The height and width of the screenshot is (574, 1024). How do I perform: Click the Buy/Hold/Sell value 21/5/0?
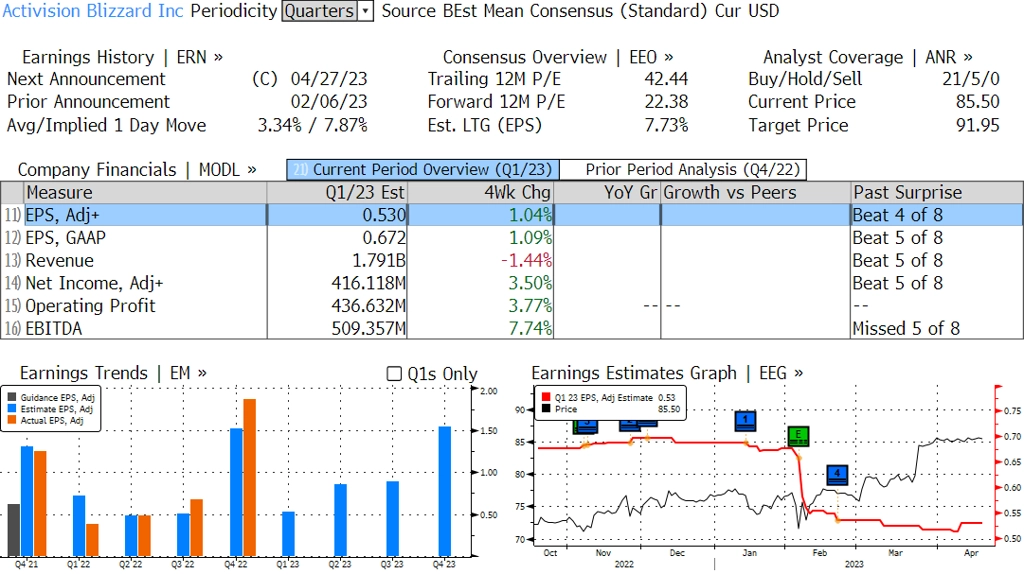[970, 79]
